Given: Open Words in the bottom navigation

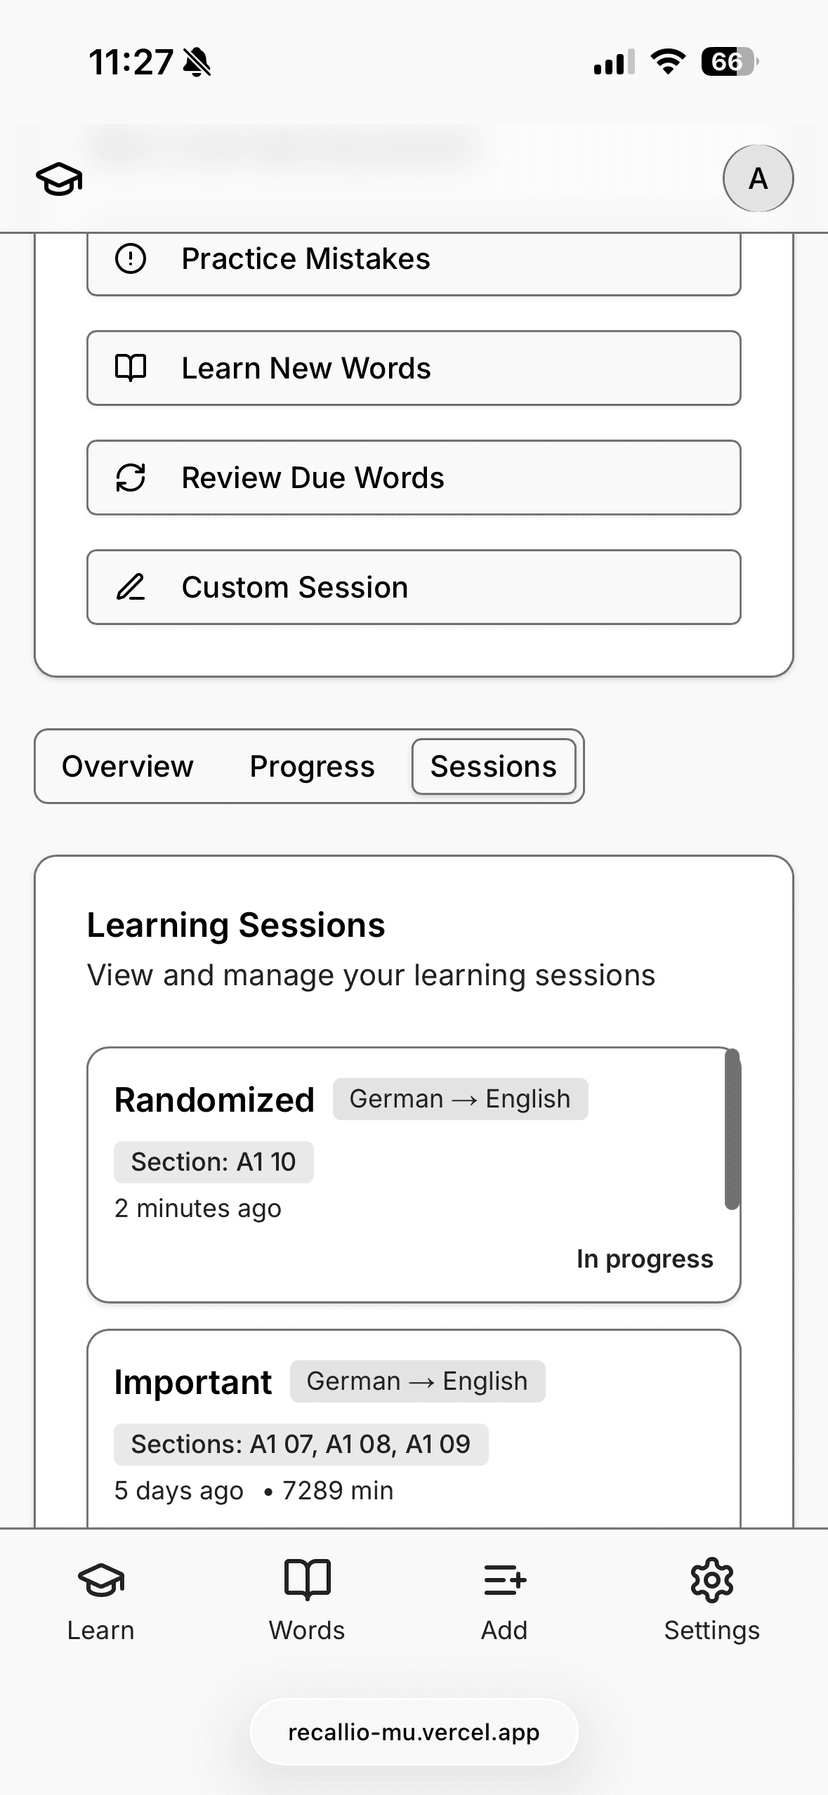Looking at the screenshot, I should point(307,1600).
